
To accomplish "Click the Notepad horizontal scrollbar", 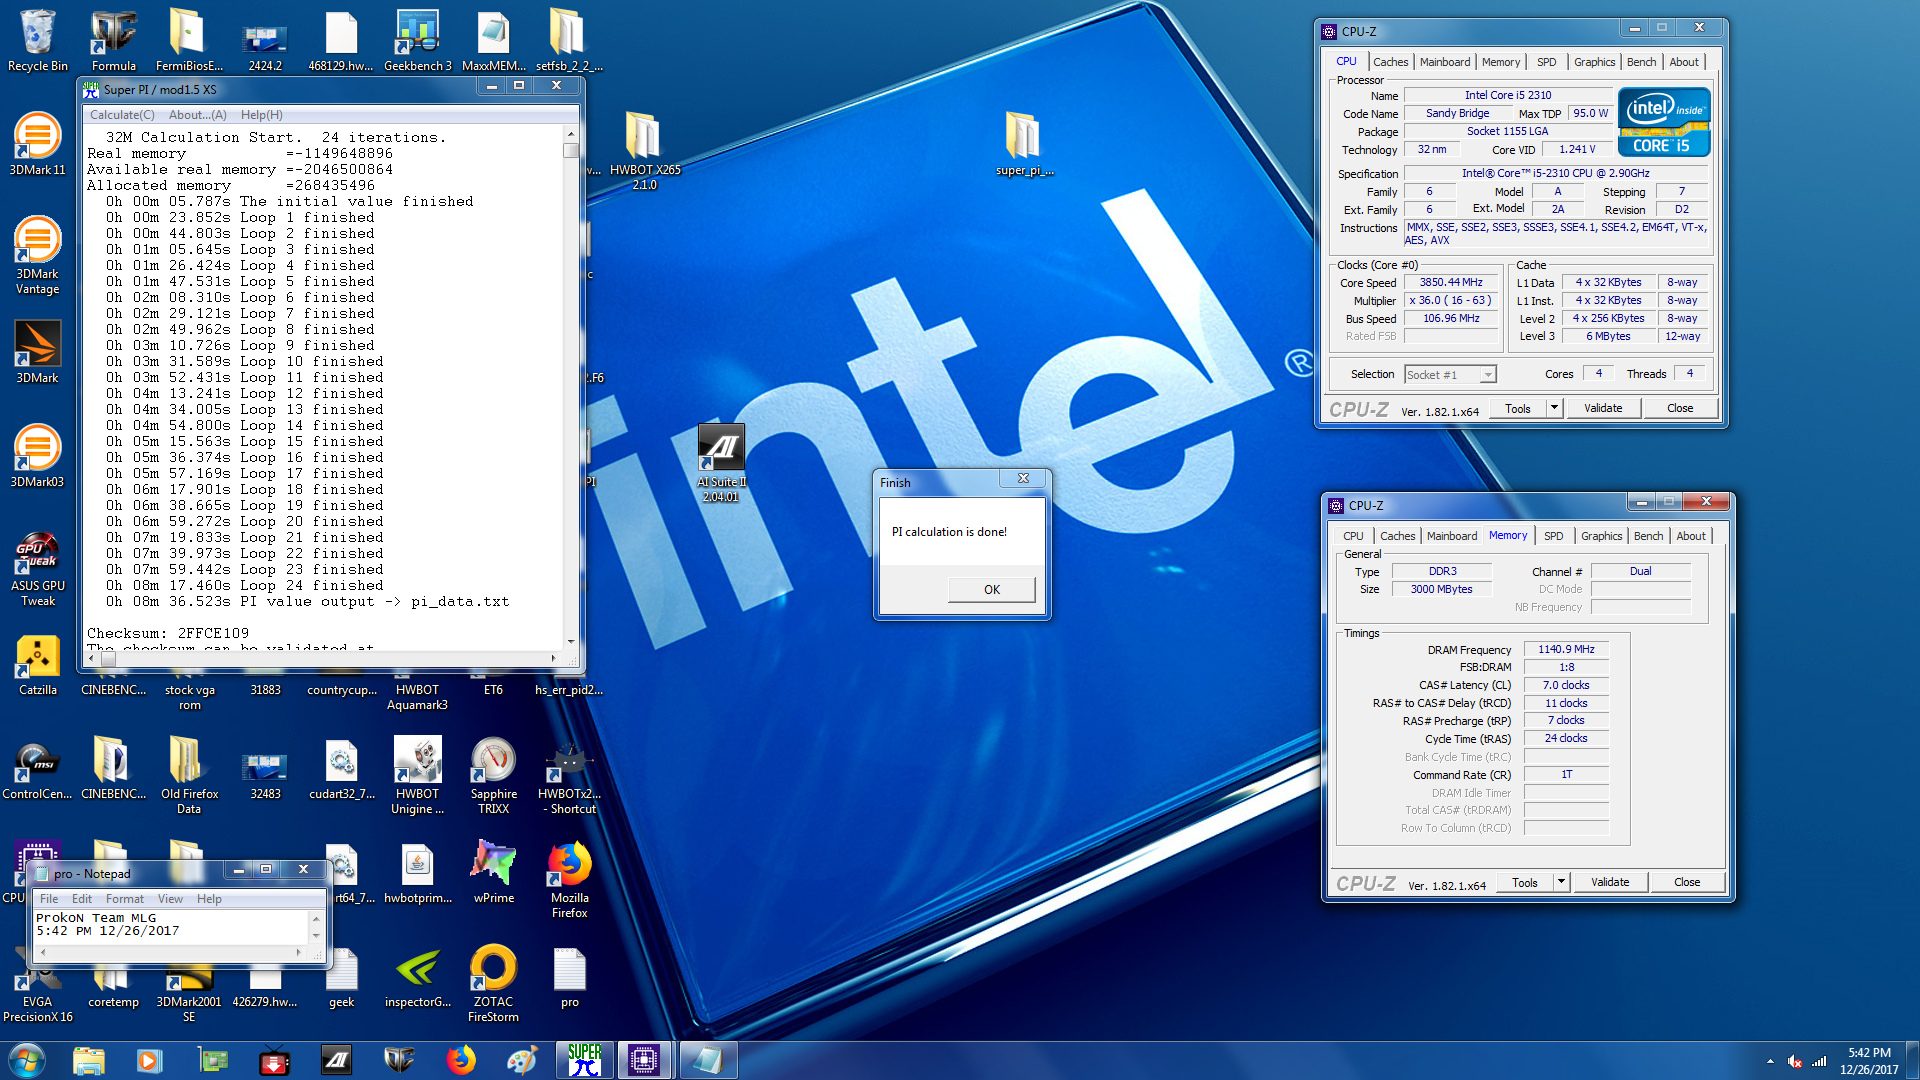I will [171, 952].
